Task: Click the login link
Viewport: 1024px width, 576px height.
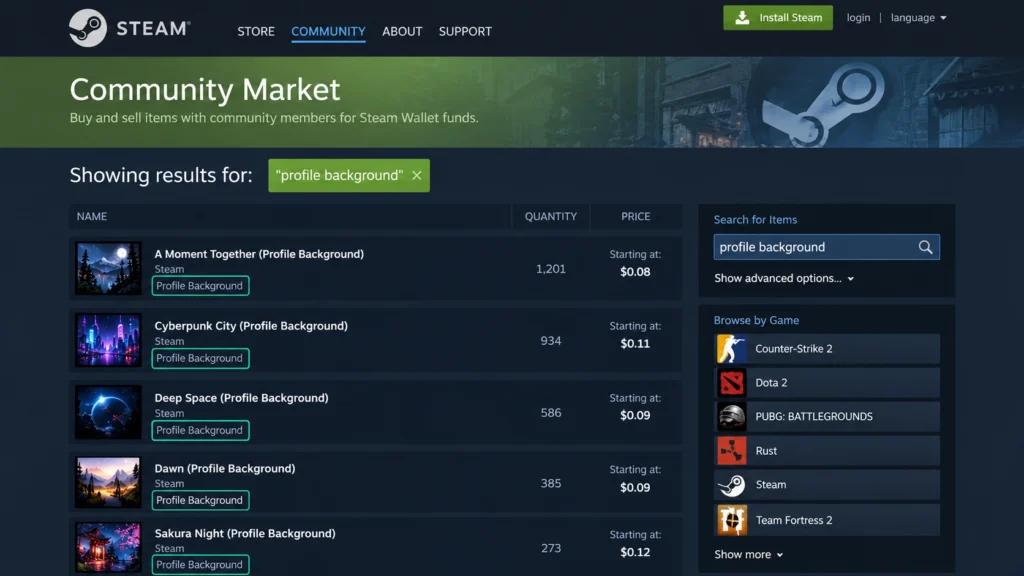Action: tap(858, 18)
